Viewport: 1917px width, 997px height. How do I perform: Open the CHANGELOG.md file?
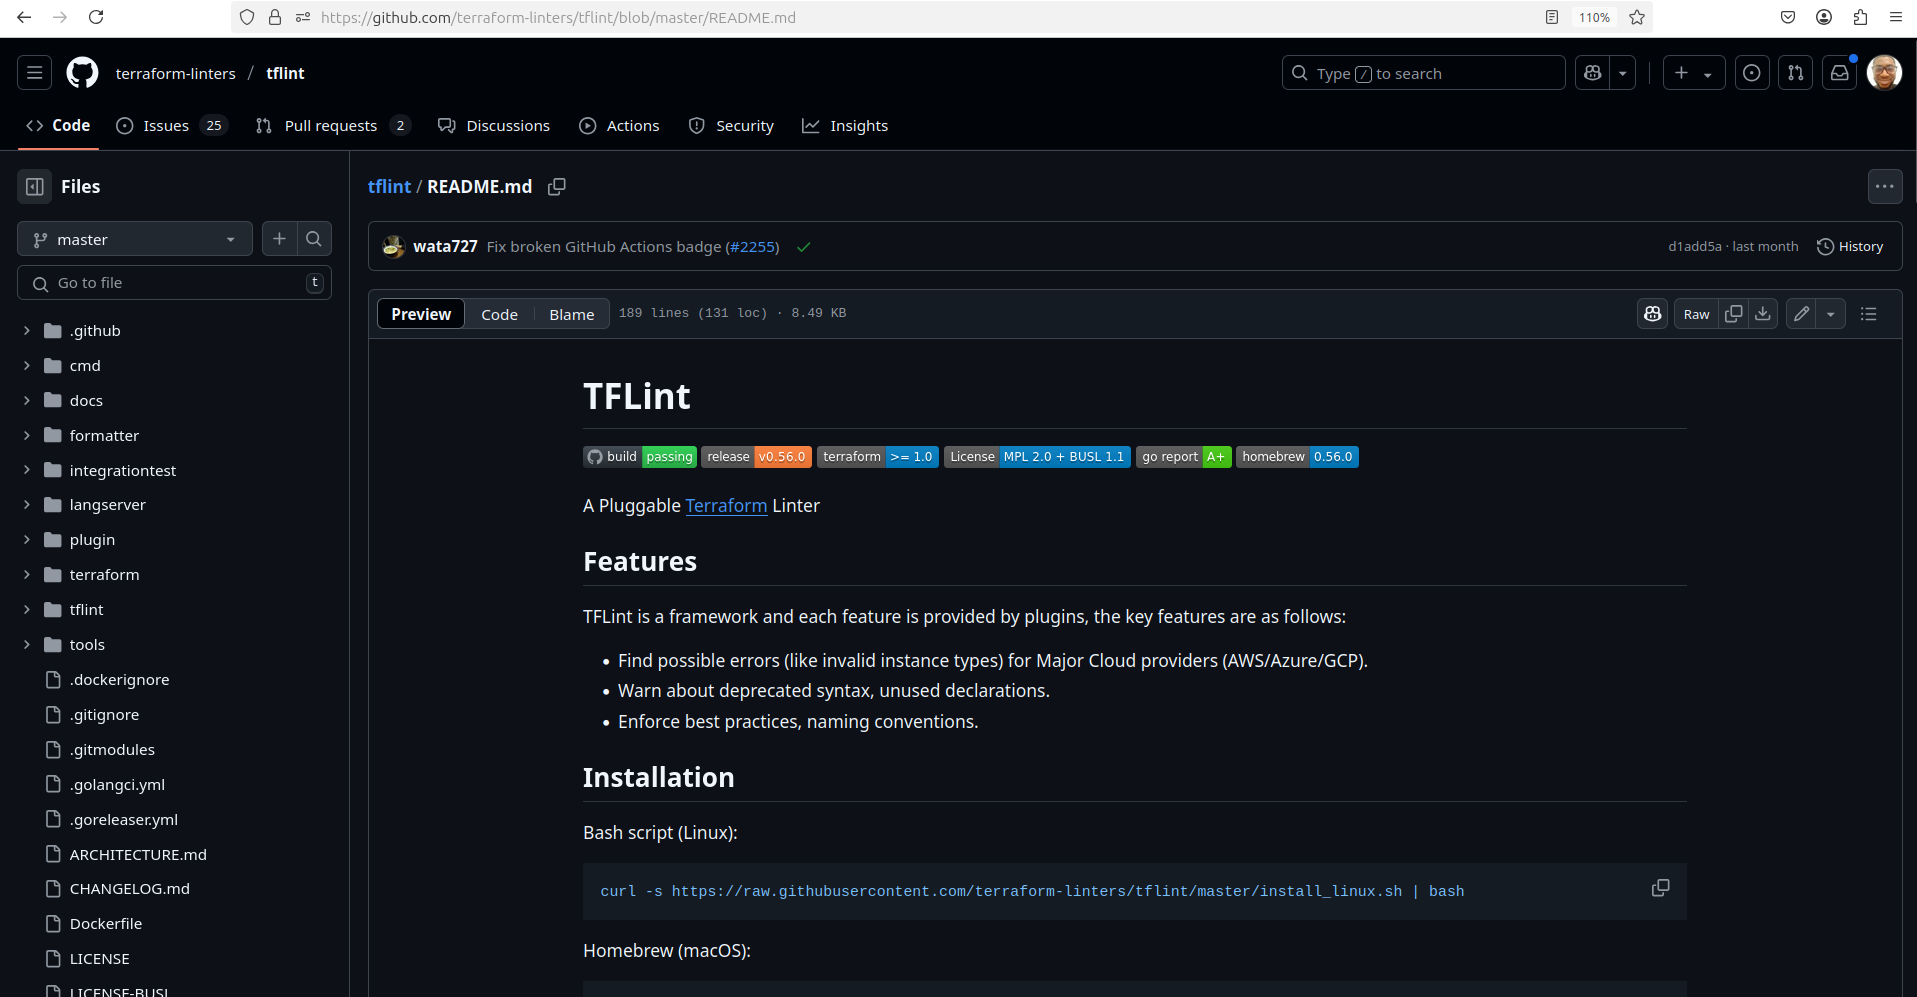[x=130, y=889]
